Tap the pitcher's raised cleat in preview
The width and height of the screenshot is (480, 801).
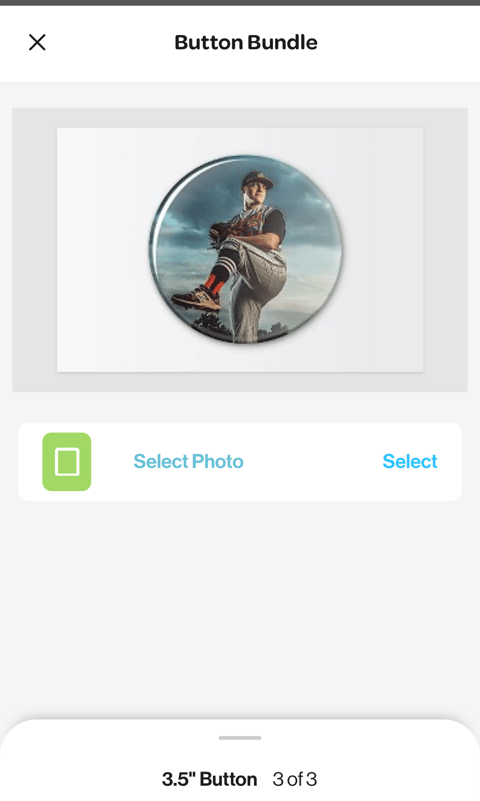pyautogui.click(x=196, y=298)
